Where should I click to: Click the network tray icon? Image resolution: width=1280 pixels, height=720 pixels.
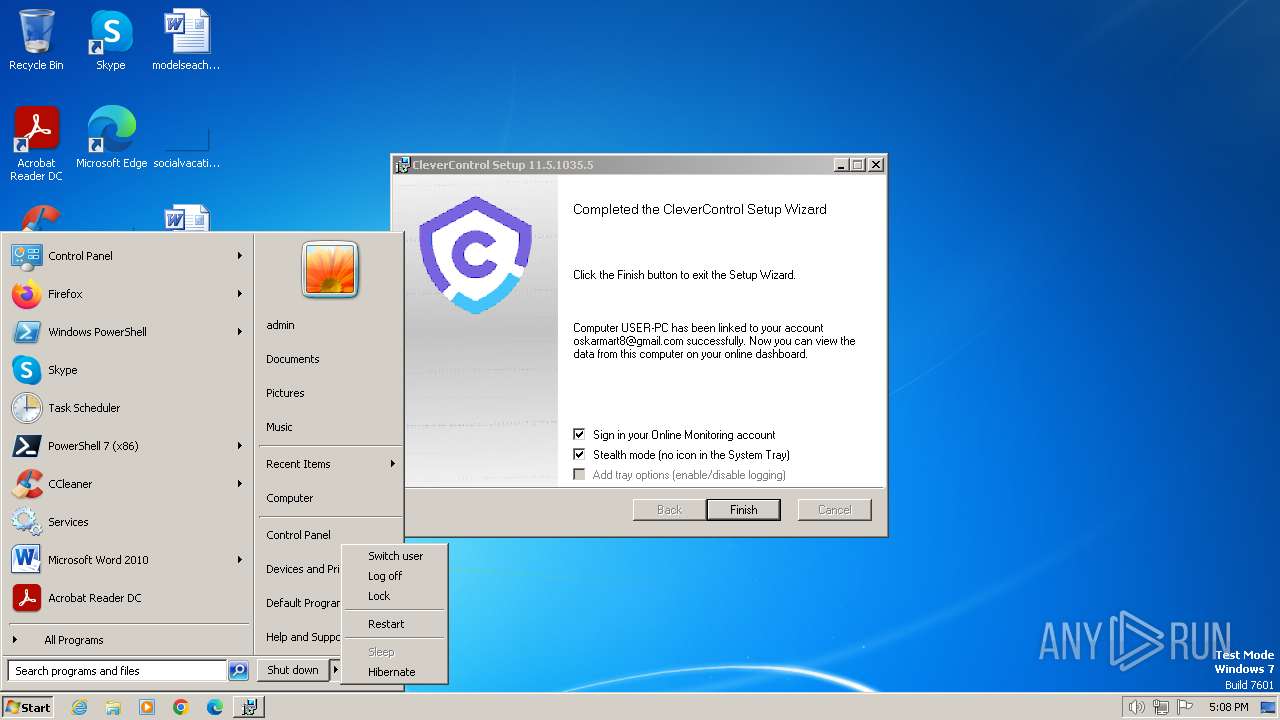[1161, 707]
